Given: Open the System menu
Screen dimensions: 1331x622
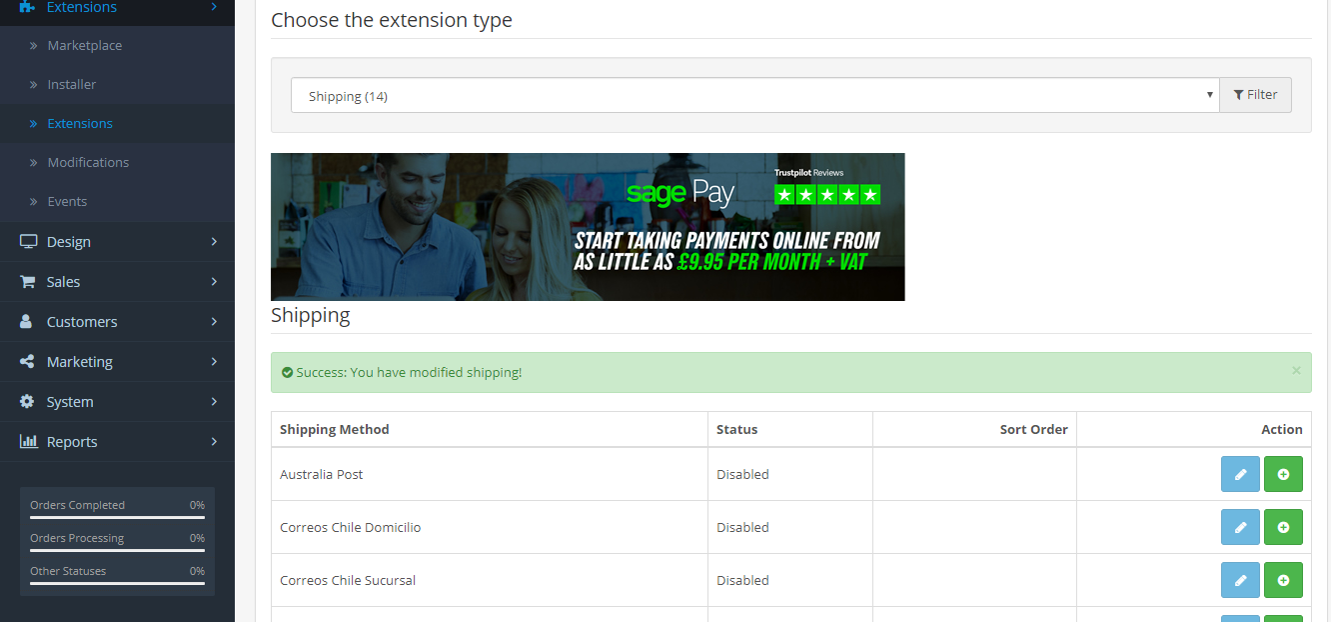Looking at the screenshot, I should click(117, 402).
